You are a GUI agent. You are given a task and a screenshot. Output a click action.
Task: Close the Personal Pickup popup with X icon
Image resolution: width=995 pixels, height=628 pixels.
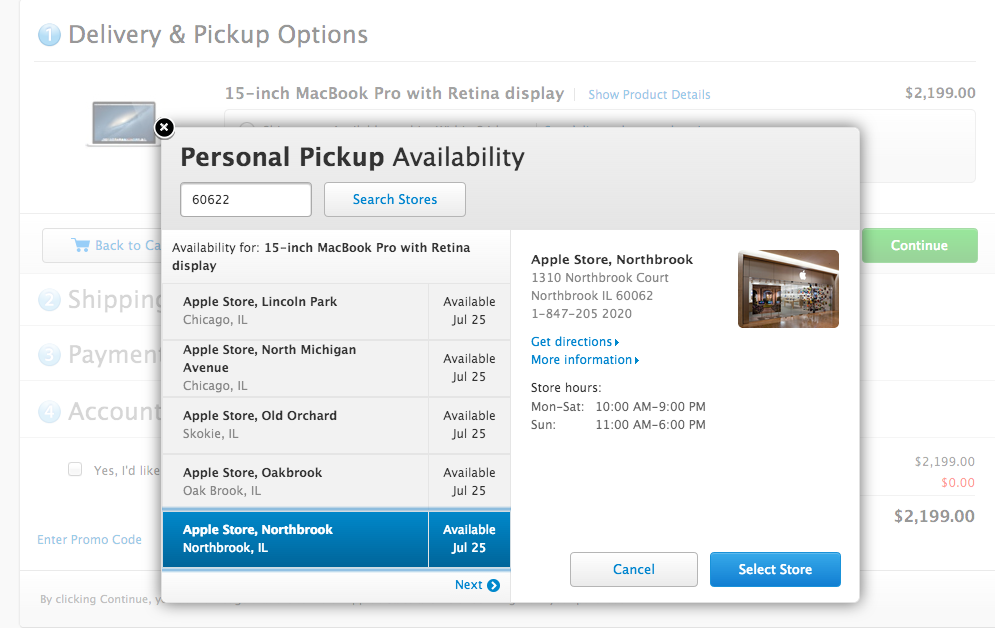[165, 128]
